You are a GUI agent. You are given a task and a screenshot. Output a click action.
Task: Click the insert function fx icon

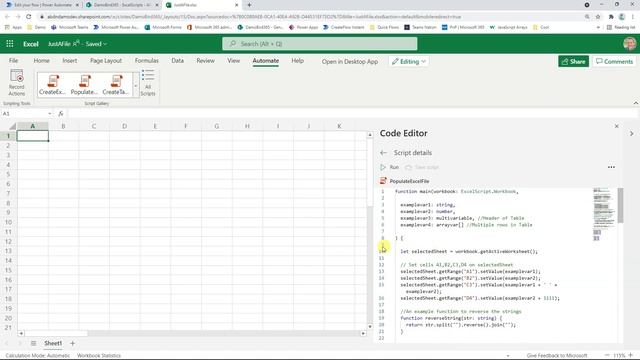(61, 114)
